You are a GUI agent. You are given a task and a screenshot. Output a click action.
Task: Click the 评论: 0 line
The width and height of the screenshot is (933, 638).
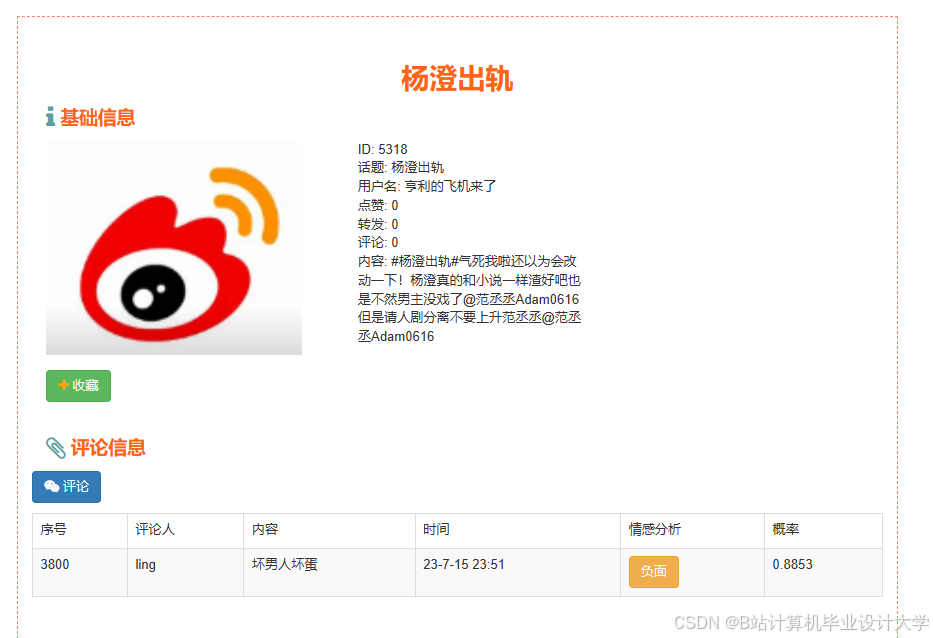(x=378, y=243)
